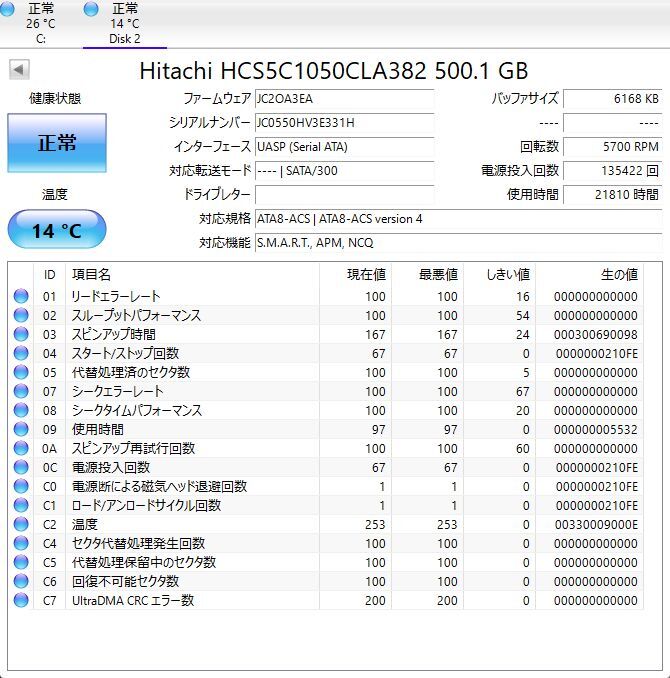Screen dimensions: 670x678
Task: Click the status circle for ID C5 row
Action: (21, 563)
